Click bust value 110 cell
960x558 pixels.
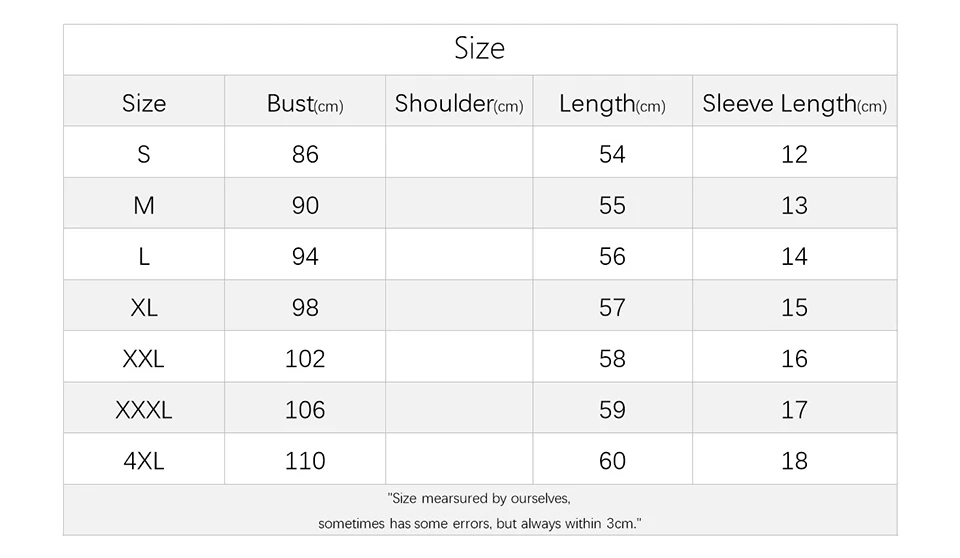305,460
